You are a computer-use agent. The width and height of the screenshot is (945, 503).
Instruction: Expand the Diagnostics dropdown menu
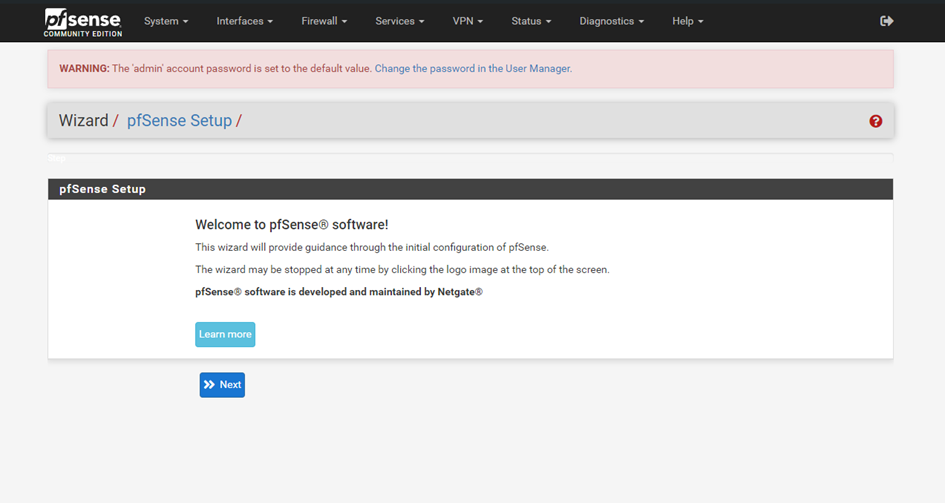pyautogui.click(x=611, y=21)
